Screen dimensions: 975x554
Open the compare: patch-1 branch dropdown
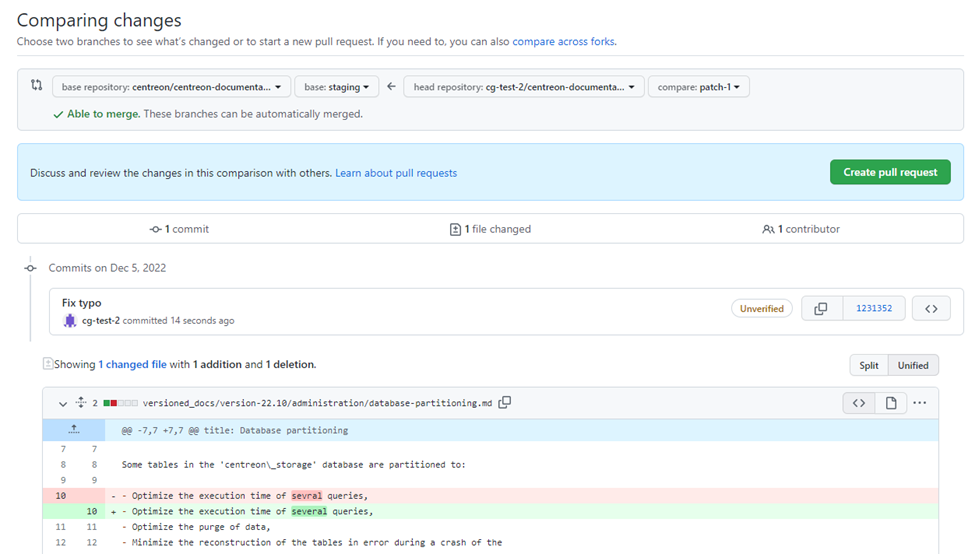pyautogui.click(x=698, y=87)
